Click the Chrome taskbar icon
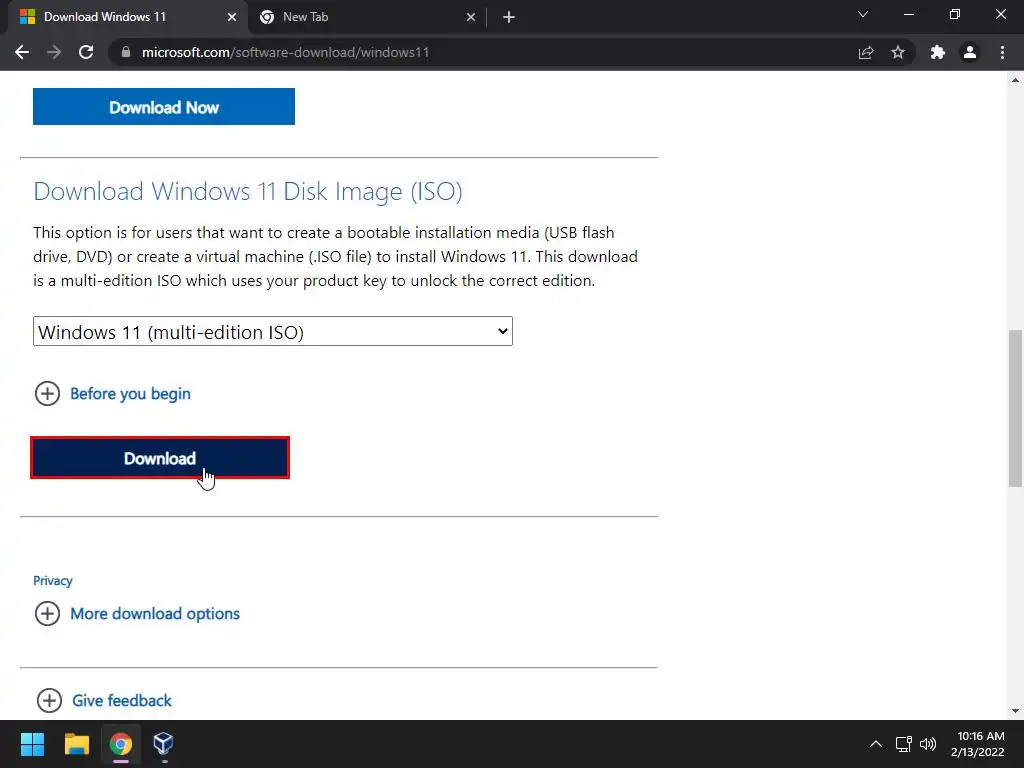Image resolution: width=1024 pixels, height=768 pixels. tap(121, 744)
